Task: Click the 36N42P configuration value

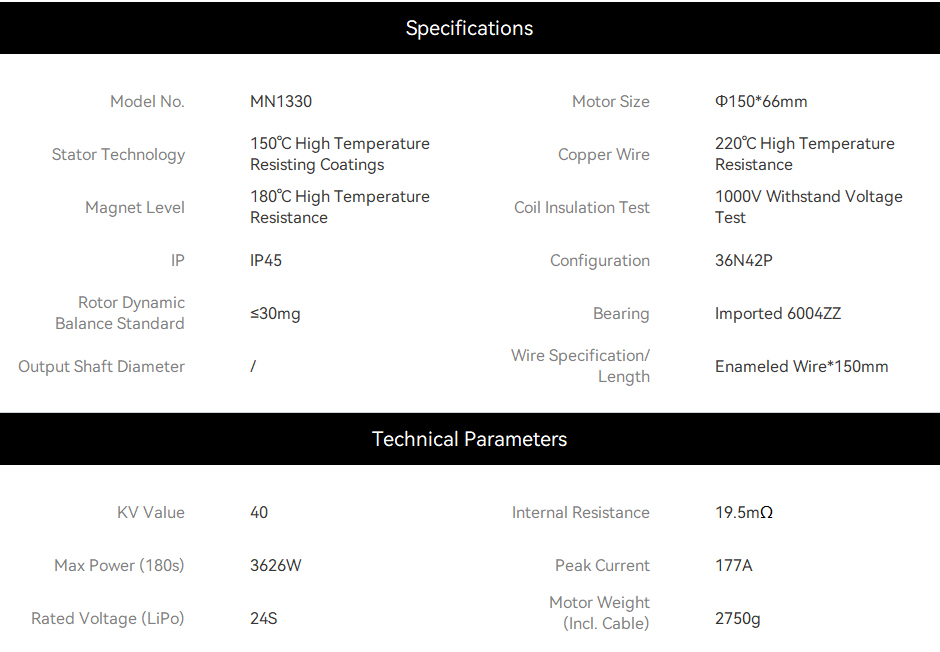Action: tap(743, 260)
